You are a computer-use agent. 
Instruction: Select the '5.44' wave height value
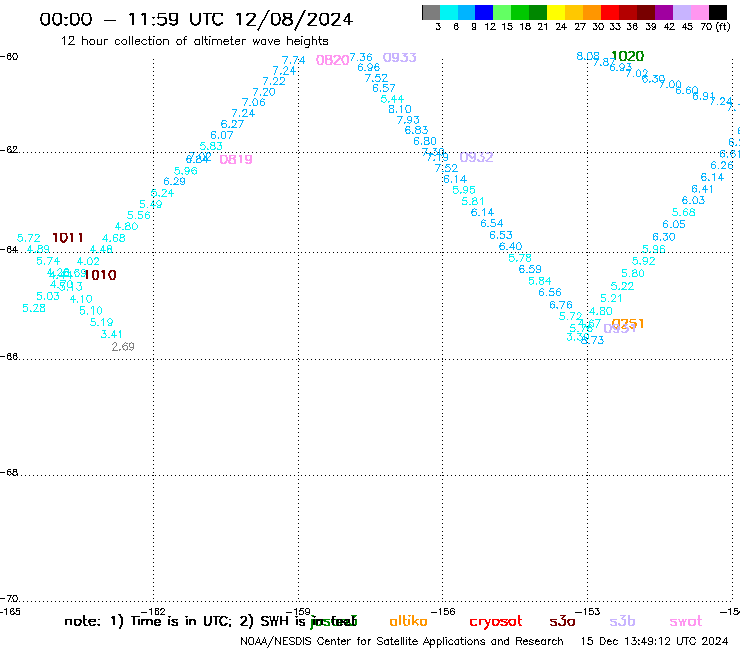tap(392, 99)
